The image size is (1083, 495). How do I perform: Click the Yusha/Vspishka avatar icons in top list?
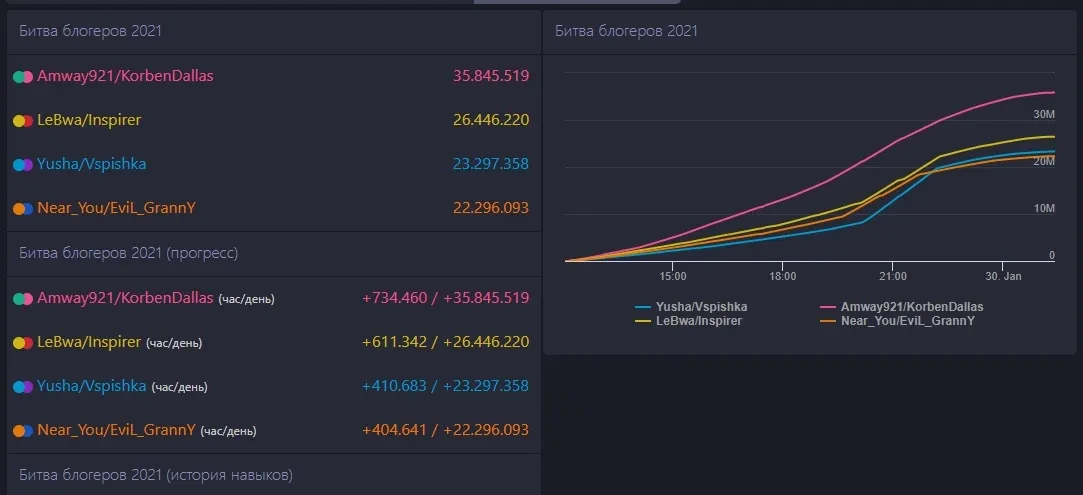(23, 165)
